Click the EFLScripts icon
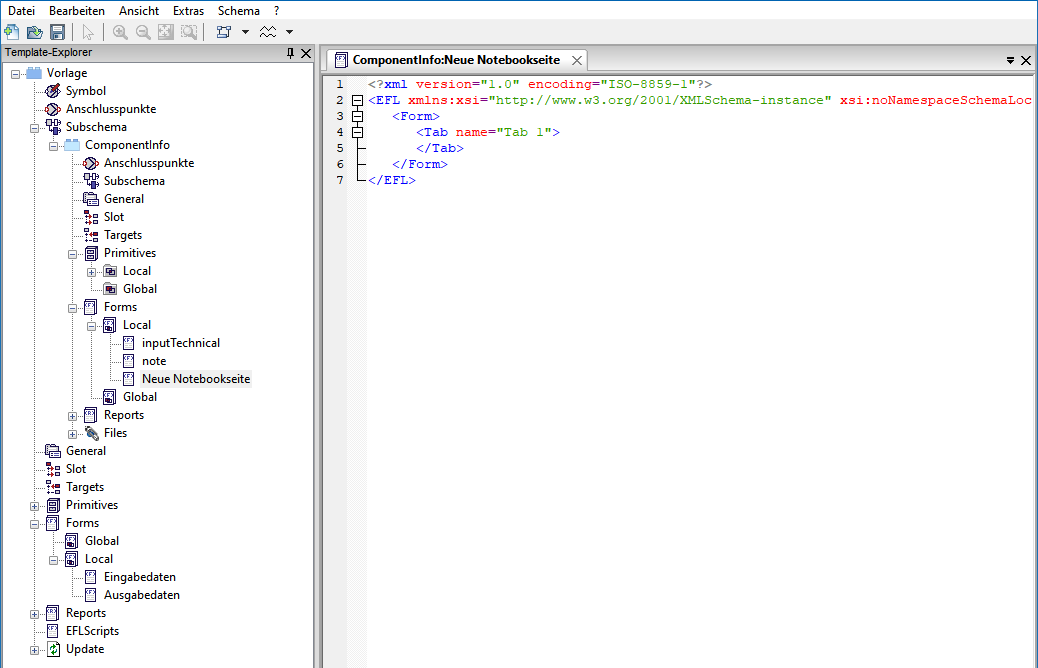The image size is (1038, 668). [53, 631]
